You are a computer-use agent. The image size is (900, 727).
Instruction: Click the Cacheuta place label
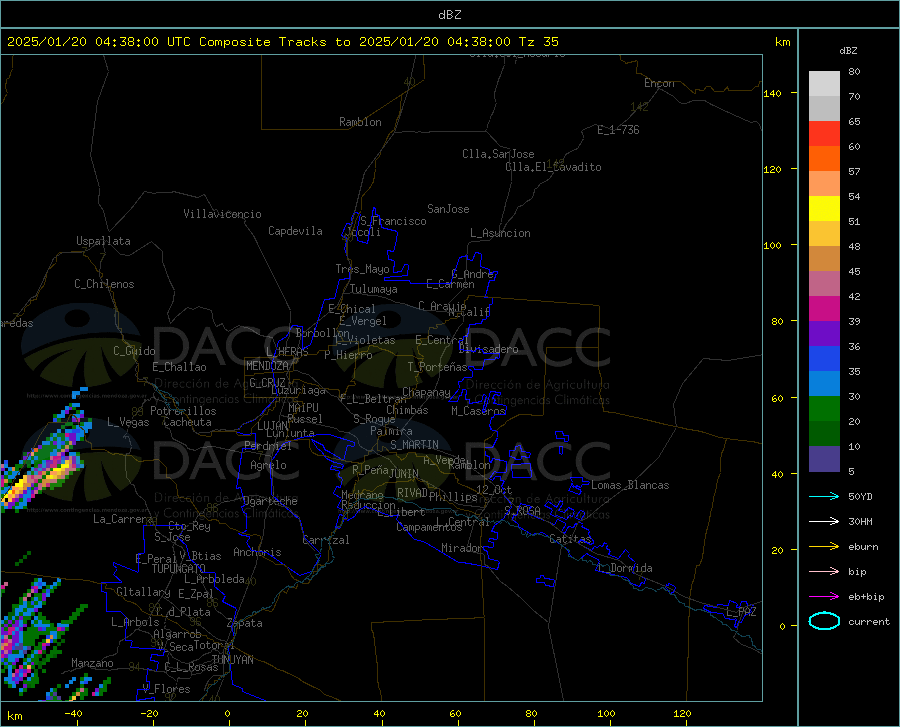pyautogui.click(x=187, y=422)
